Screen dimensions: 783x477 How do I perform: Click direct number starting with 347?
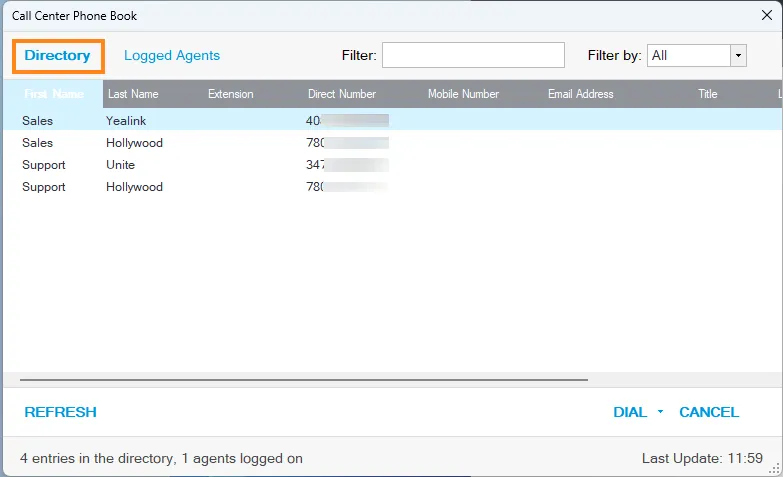coord(347,165)
